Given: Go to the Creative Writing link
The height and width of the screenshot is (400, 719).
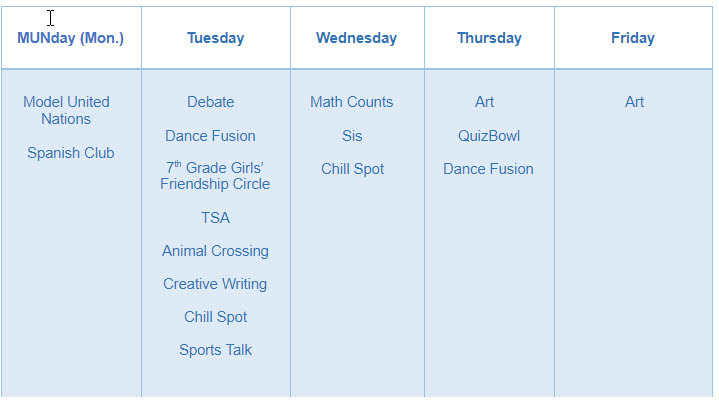Looking at the screenshot, I should click(x=215, y=284).
